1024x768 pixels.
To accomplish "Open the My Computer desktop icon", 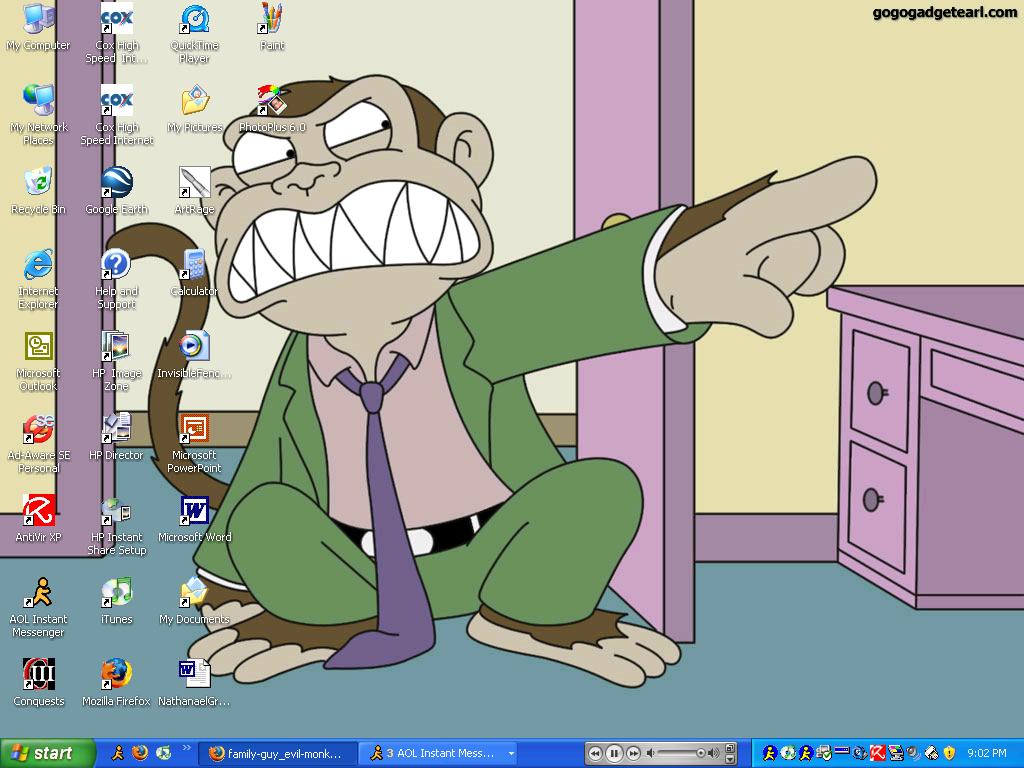I will (x=38, y=29).
